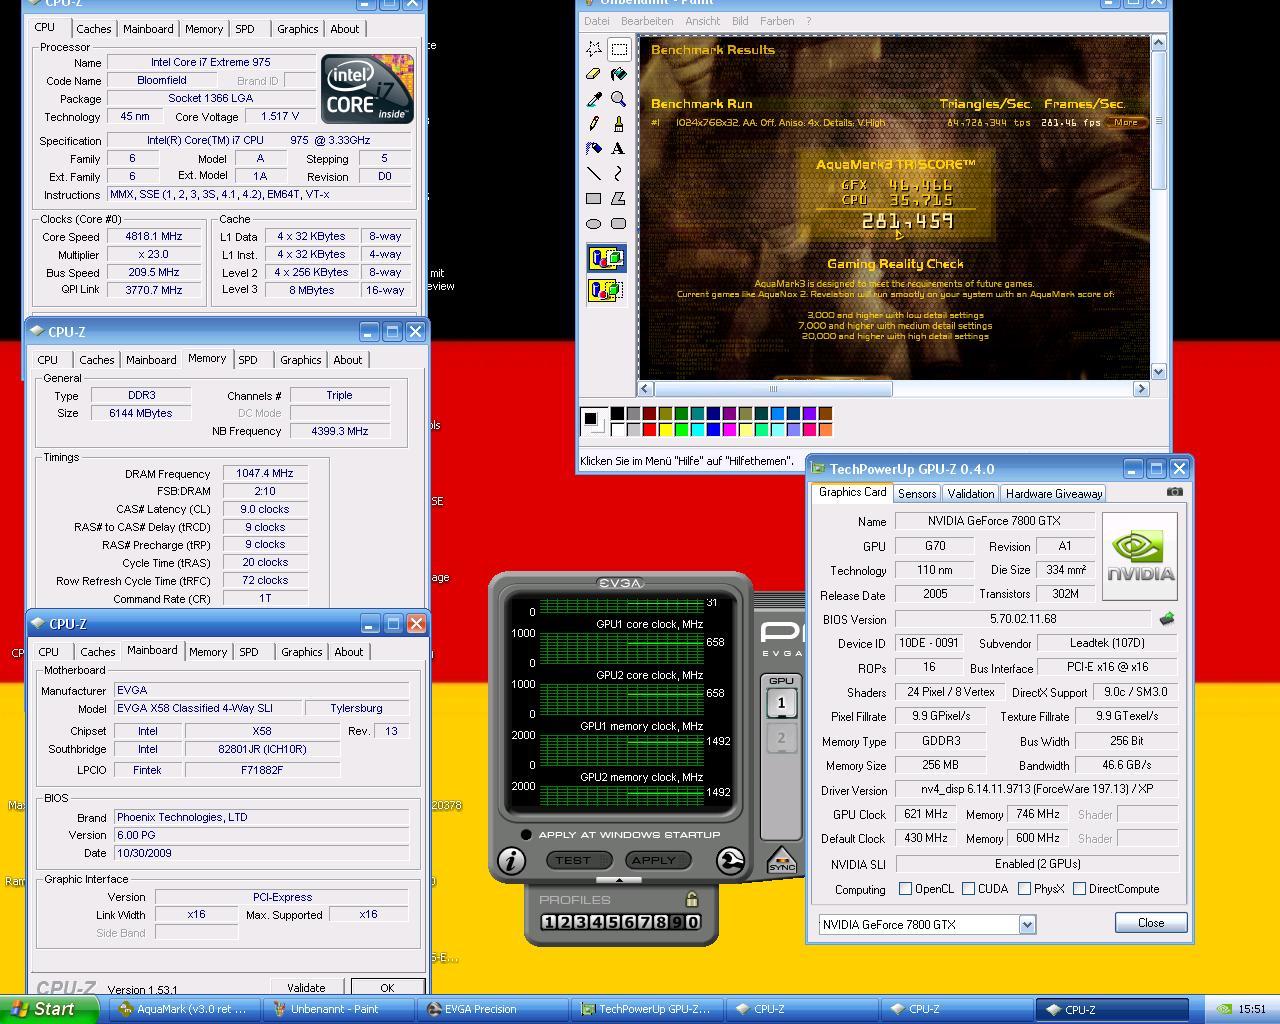Click the profiles padlock icon

point(691,899)
